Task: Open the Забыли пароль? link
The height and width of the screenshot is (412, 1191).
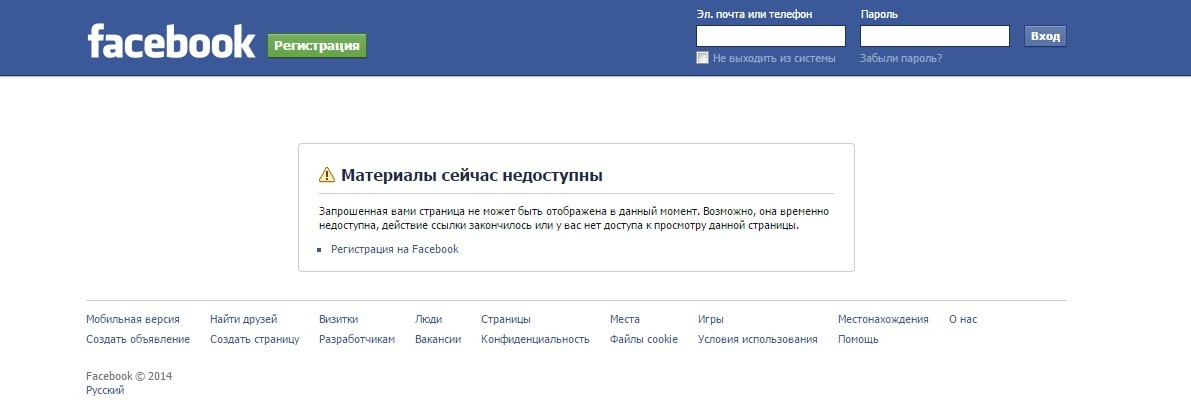Action: (900, 58)
